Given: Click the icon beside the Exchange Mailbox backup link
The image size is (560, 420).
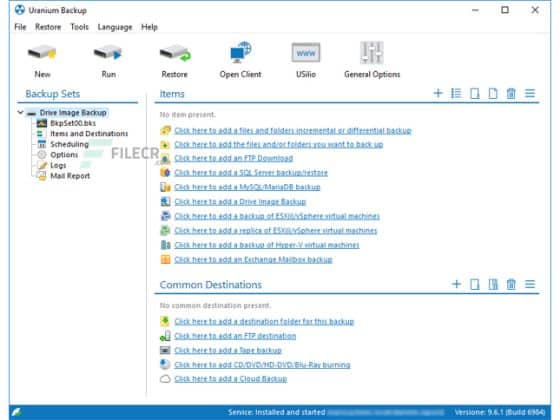Looking at the screenshot, I should pyautogui.click(x=165, y=259).
